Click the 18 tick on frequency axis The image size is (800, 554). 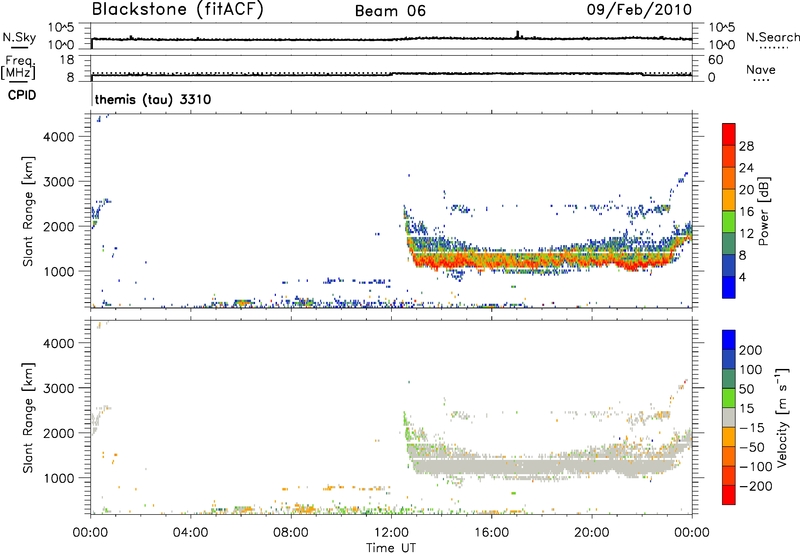pyautogui.click(x=67, y=60)
